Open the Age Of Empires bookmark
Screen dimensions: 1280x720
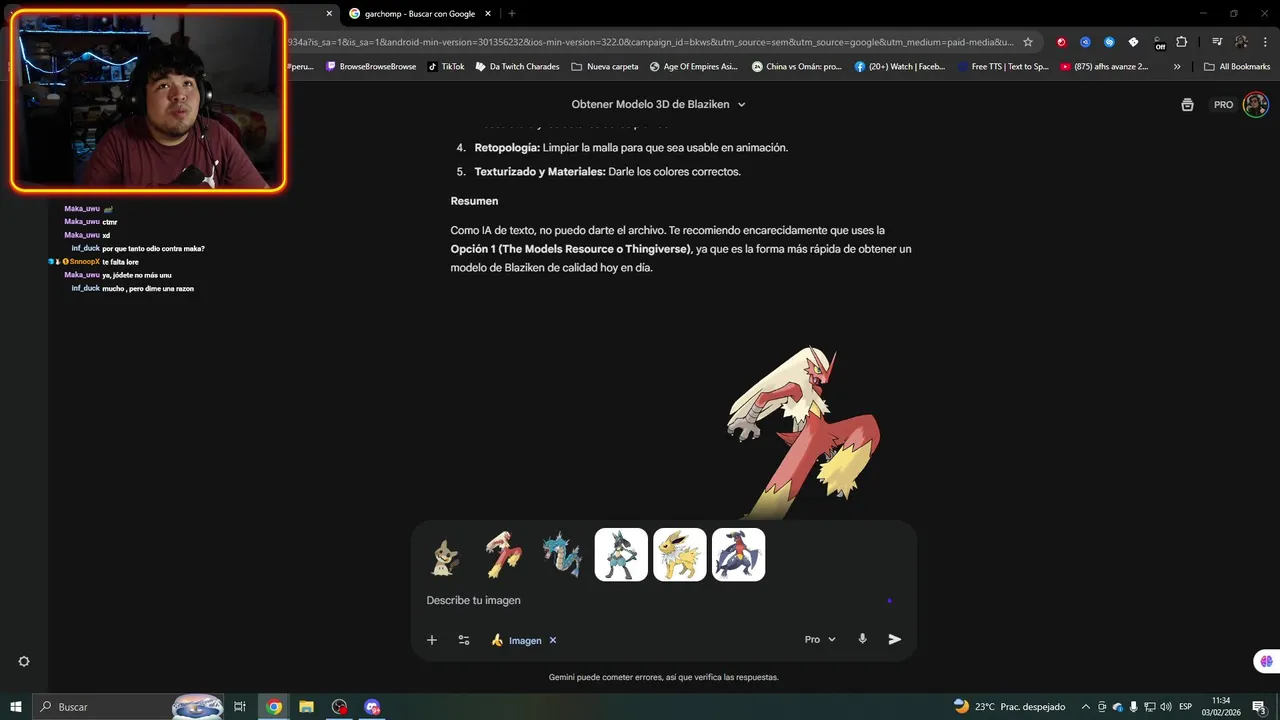click(693, 67)
